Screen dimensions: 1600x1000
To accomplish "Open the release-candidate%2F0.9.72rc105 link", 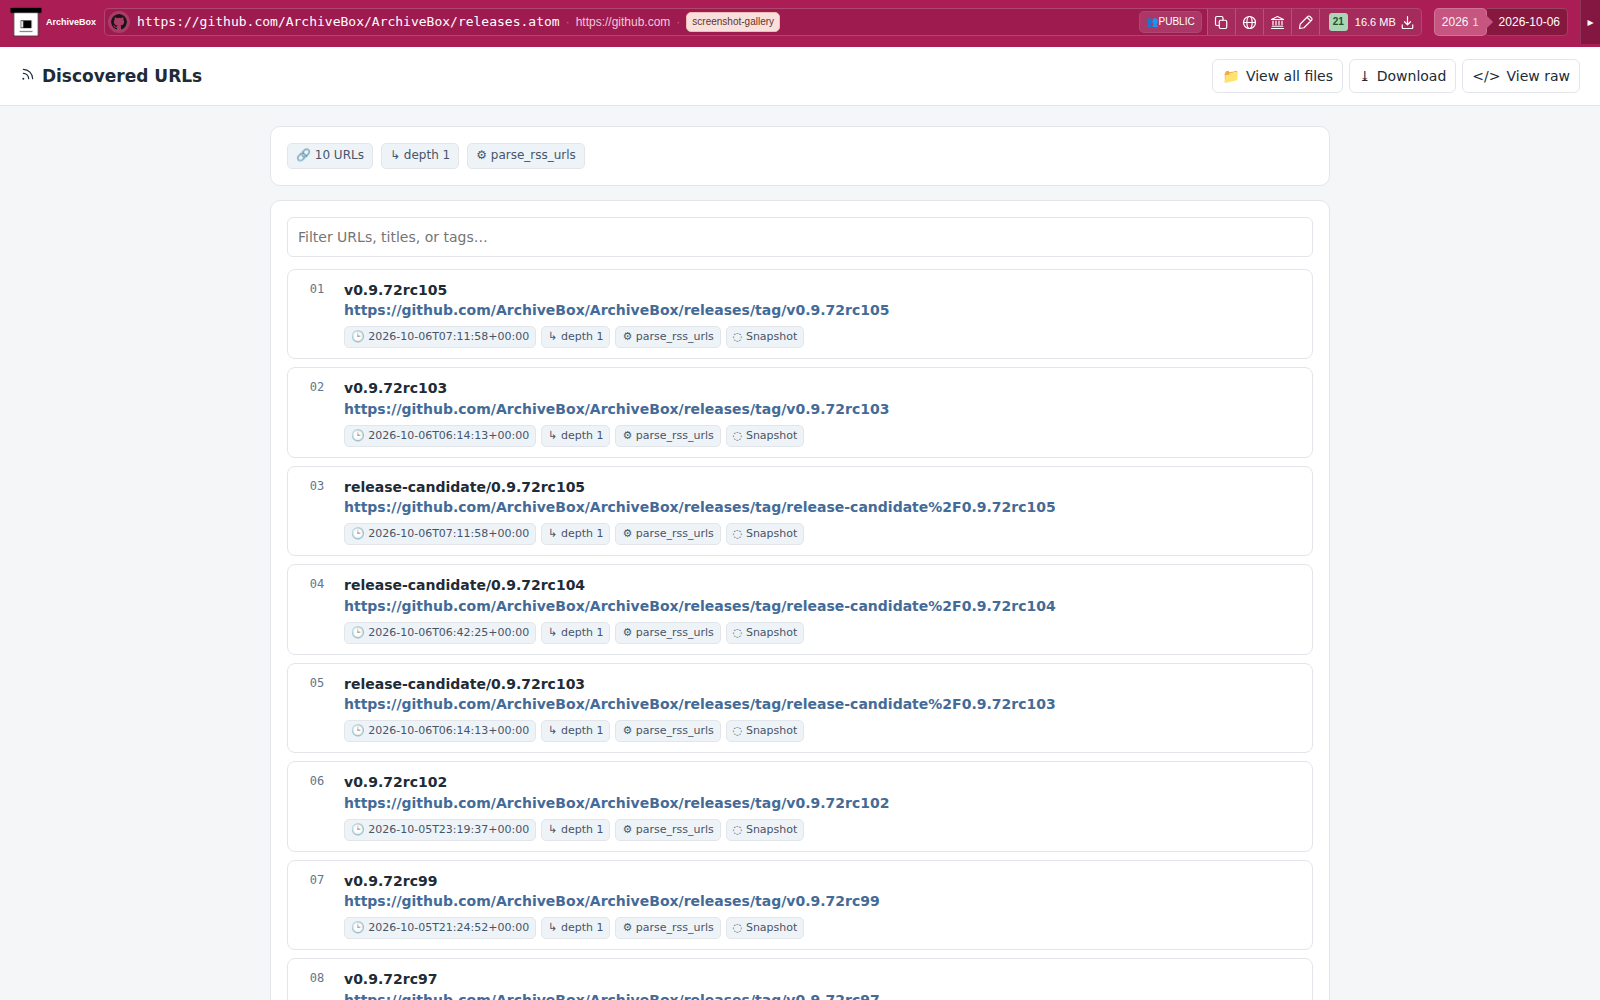I will coord(700,507).
